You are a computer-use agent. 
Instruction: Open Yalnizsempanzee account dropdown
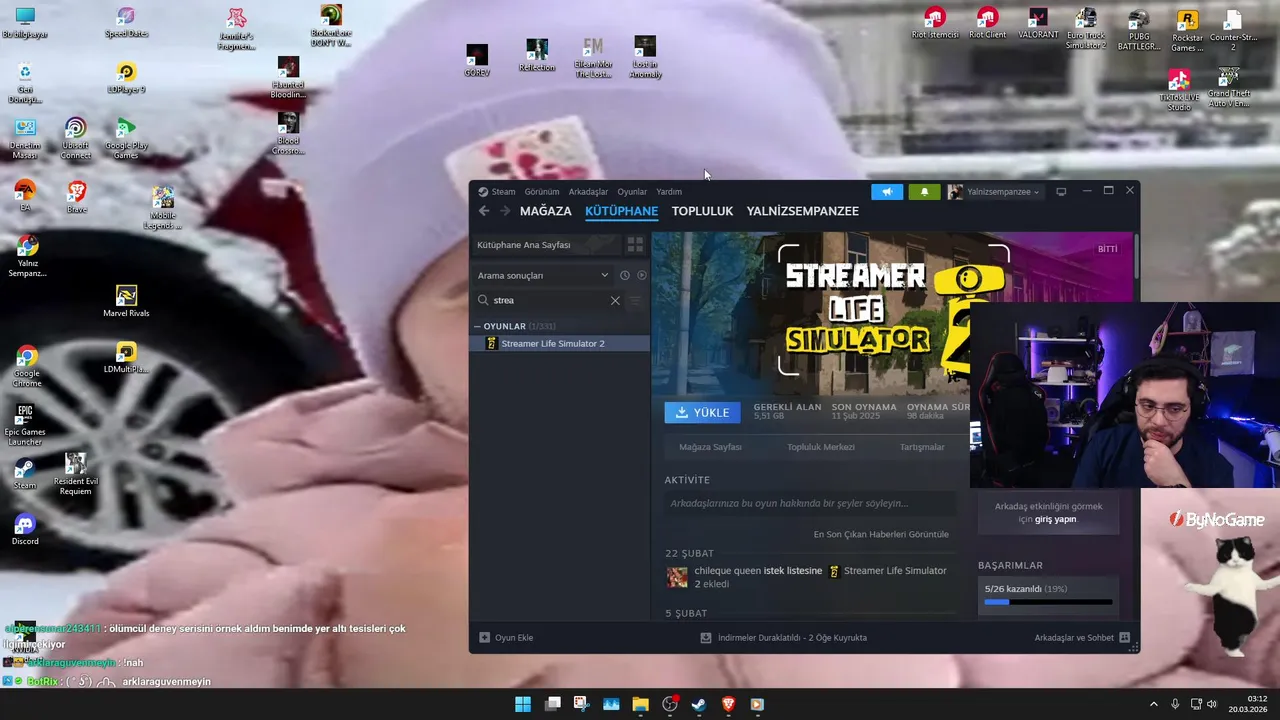(994, 192)
